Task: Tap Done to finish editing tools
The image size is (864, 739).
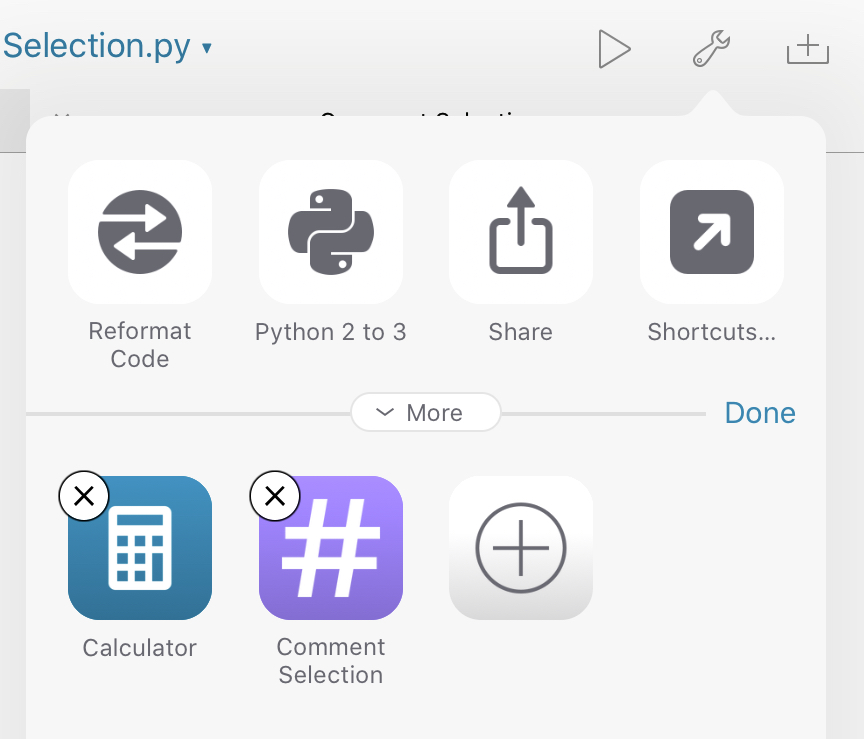Action: coord(760,412)
